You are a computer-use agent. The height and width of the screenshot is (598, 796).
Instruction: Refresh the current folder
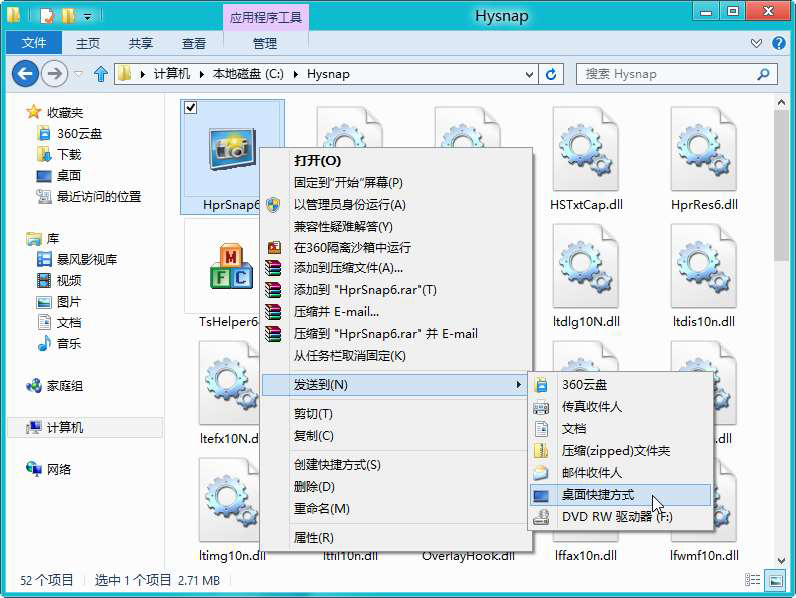pyautogui.click(x=551, y=75)
